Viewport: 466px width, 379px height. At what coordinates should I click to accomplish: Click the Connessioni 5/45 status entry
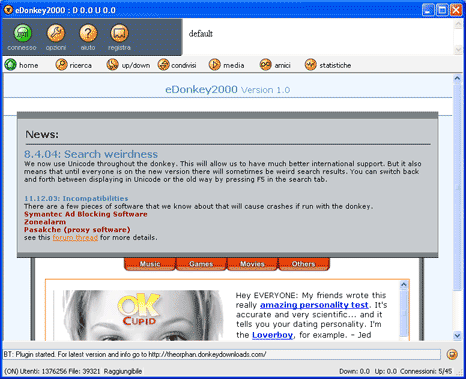[426, 371]
